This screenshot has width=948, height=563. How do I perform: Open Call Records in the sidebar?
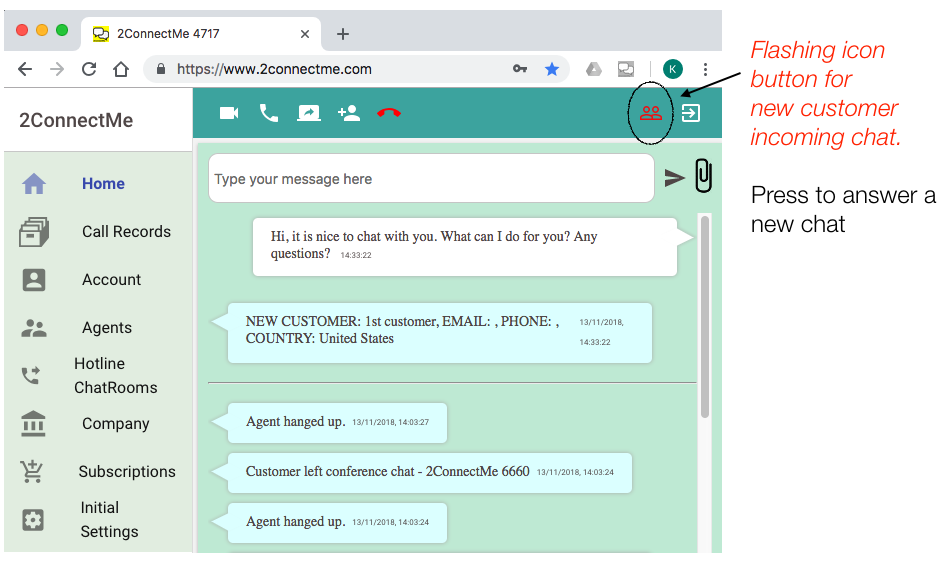(x=126, y=232)
